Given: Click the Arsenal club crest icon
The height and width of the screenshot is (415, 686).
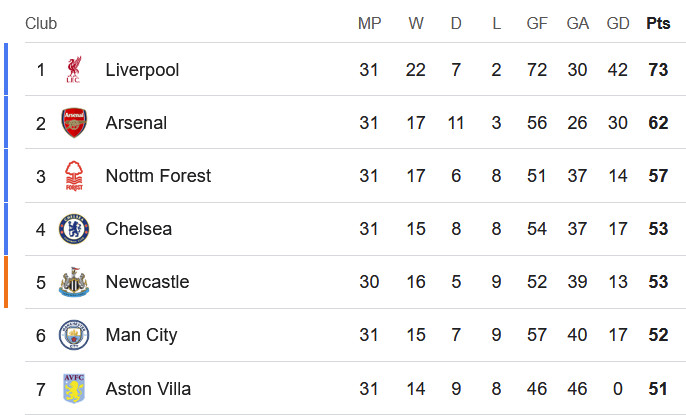Looking at the screenshot, I should [x=74, y=123].
